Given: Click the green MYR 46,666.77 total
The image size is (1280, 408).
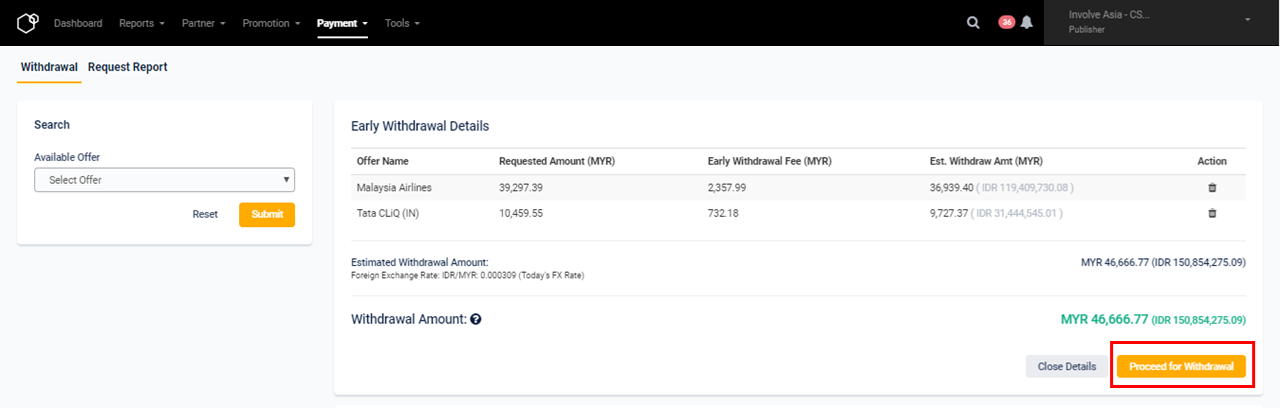Looking at the screenshot, I should click(1104, 319).
